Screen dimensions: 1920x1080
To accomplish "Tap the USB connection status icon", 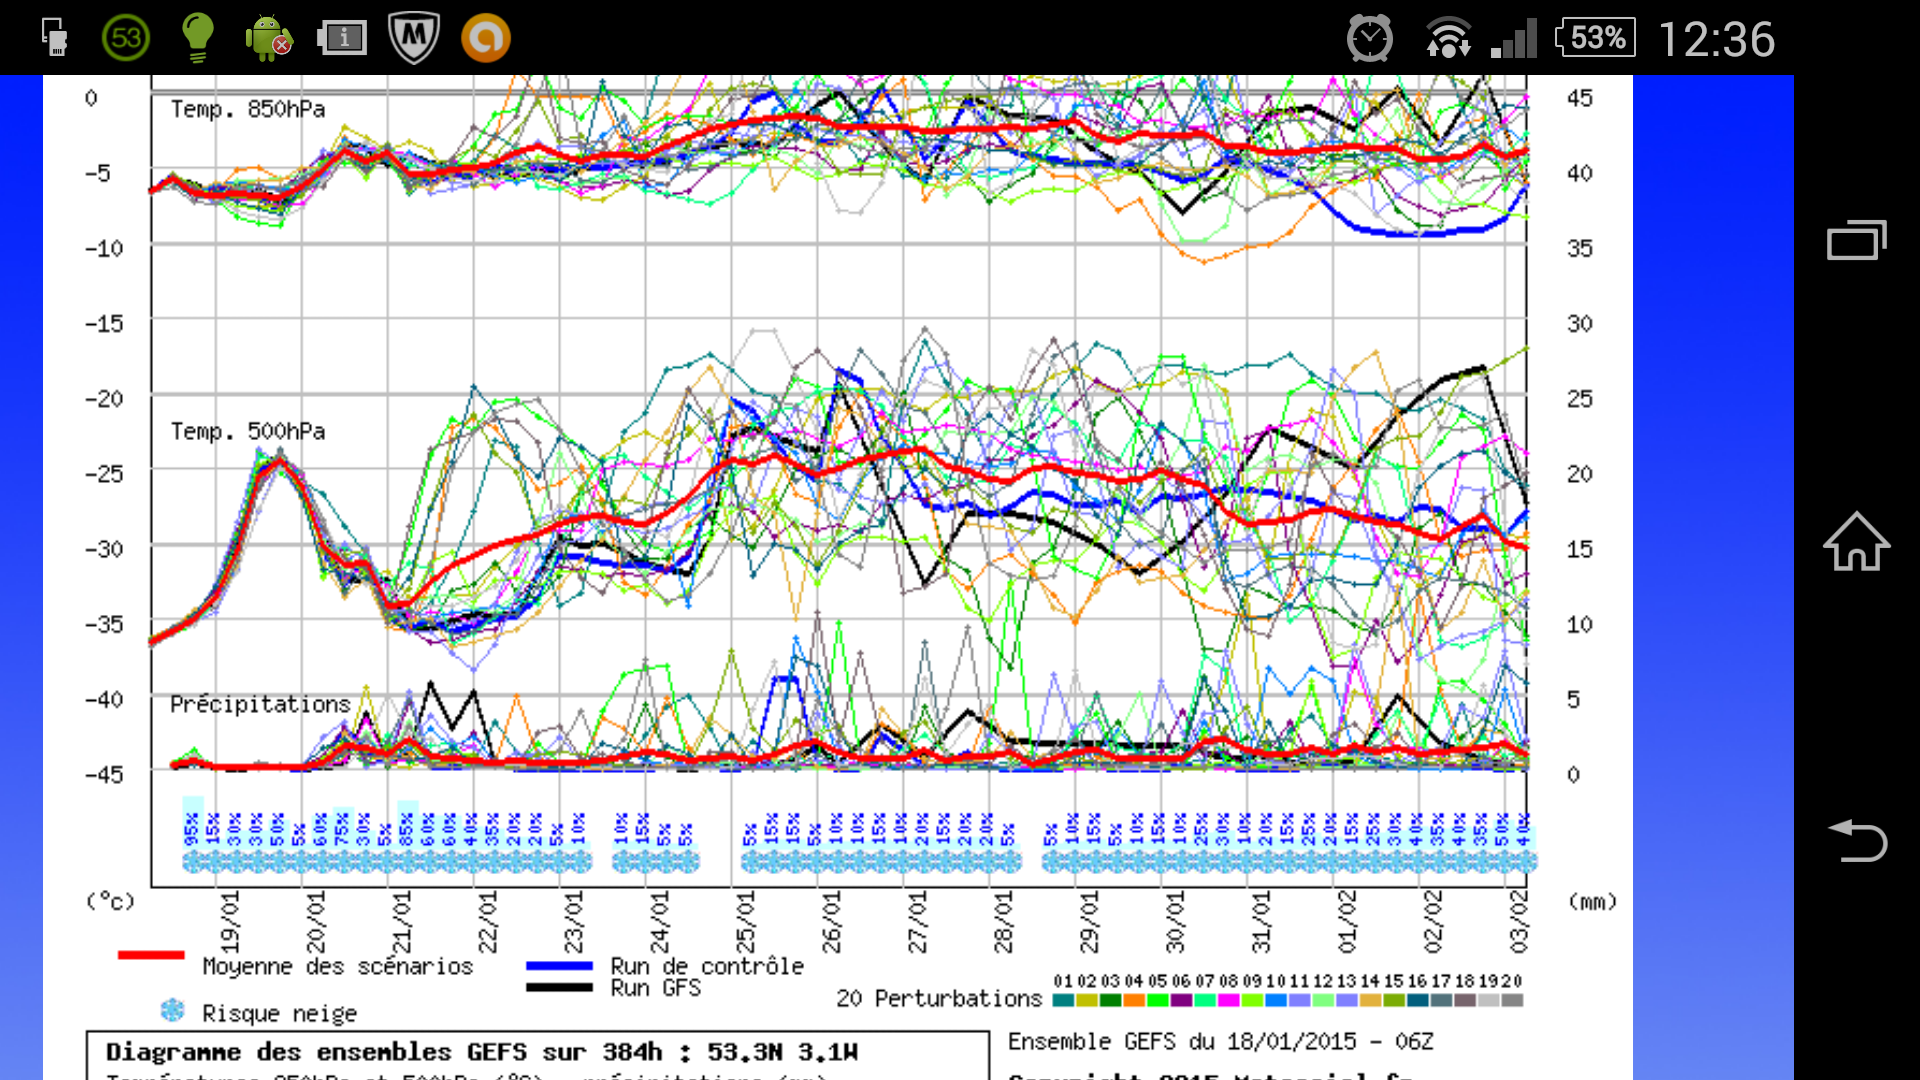I will pyautogui.click(x=55, y=38).
